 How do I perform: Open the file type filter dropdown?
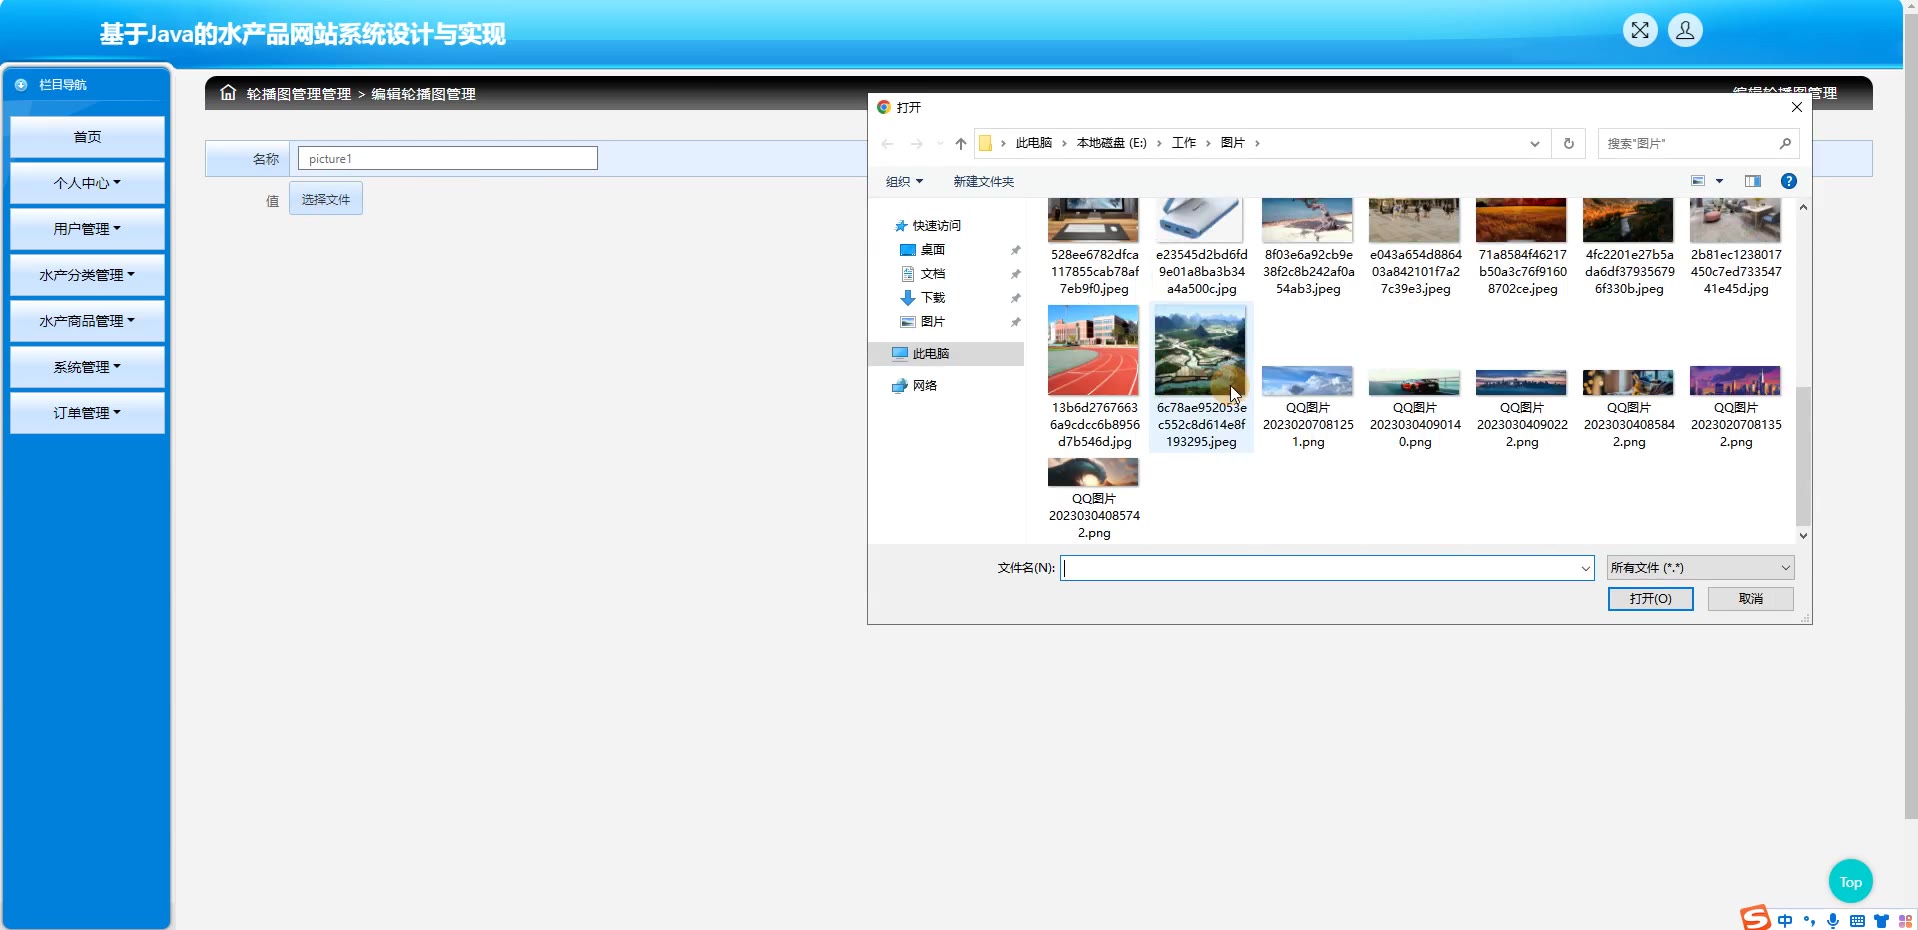coord(1700,568)
